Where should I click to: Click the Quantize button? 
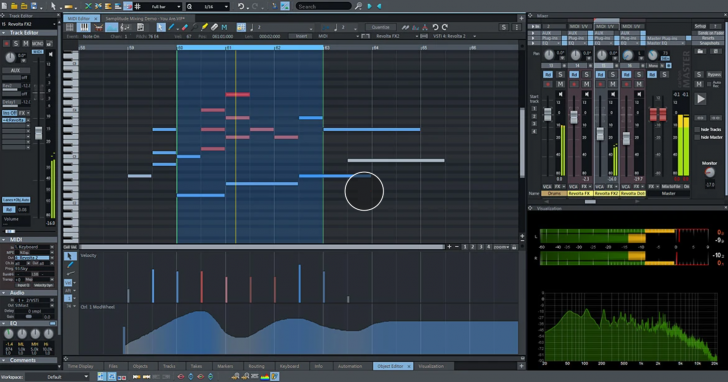[381, 27]
